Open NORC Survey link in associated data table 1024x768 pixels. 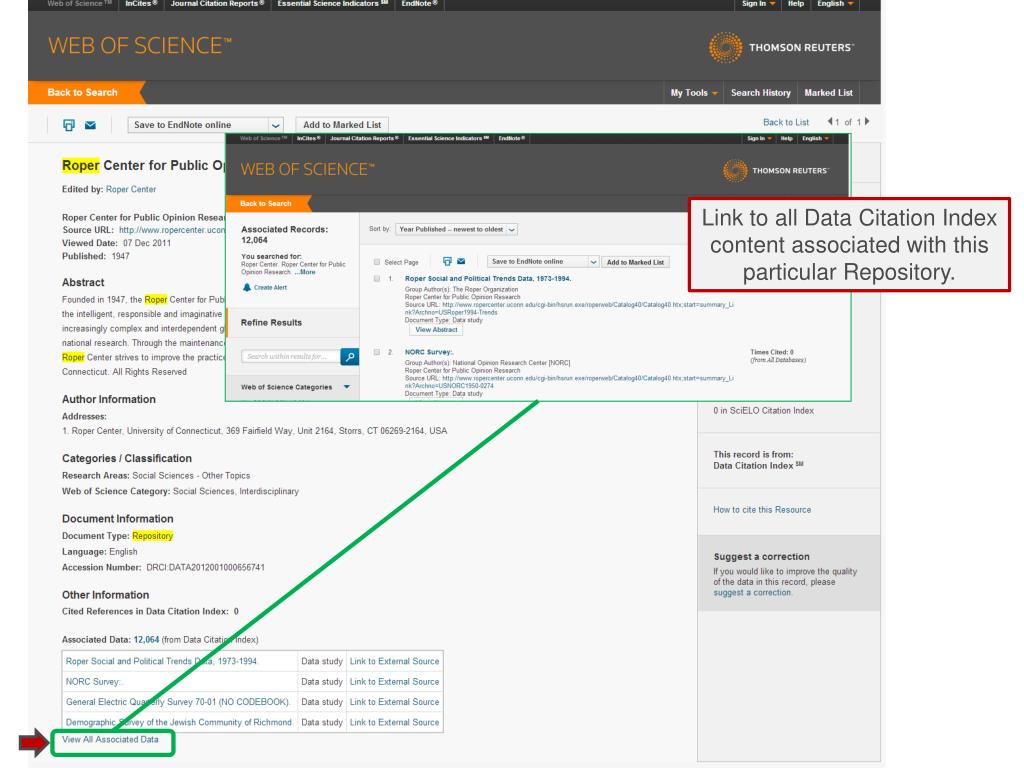pos(93,681)
